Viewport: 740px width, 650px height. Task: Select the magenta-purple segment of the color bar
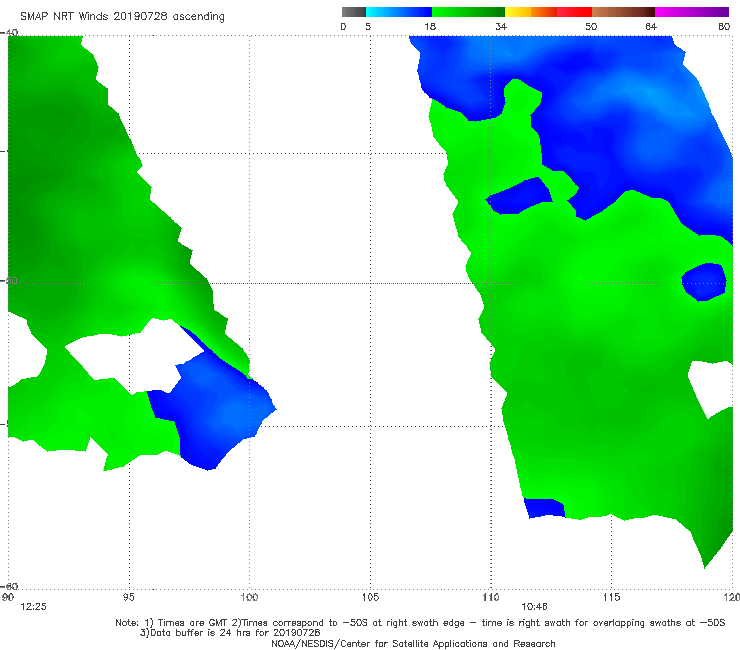coord(692,12)
